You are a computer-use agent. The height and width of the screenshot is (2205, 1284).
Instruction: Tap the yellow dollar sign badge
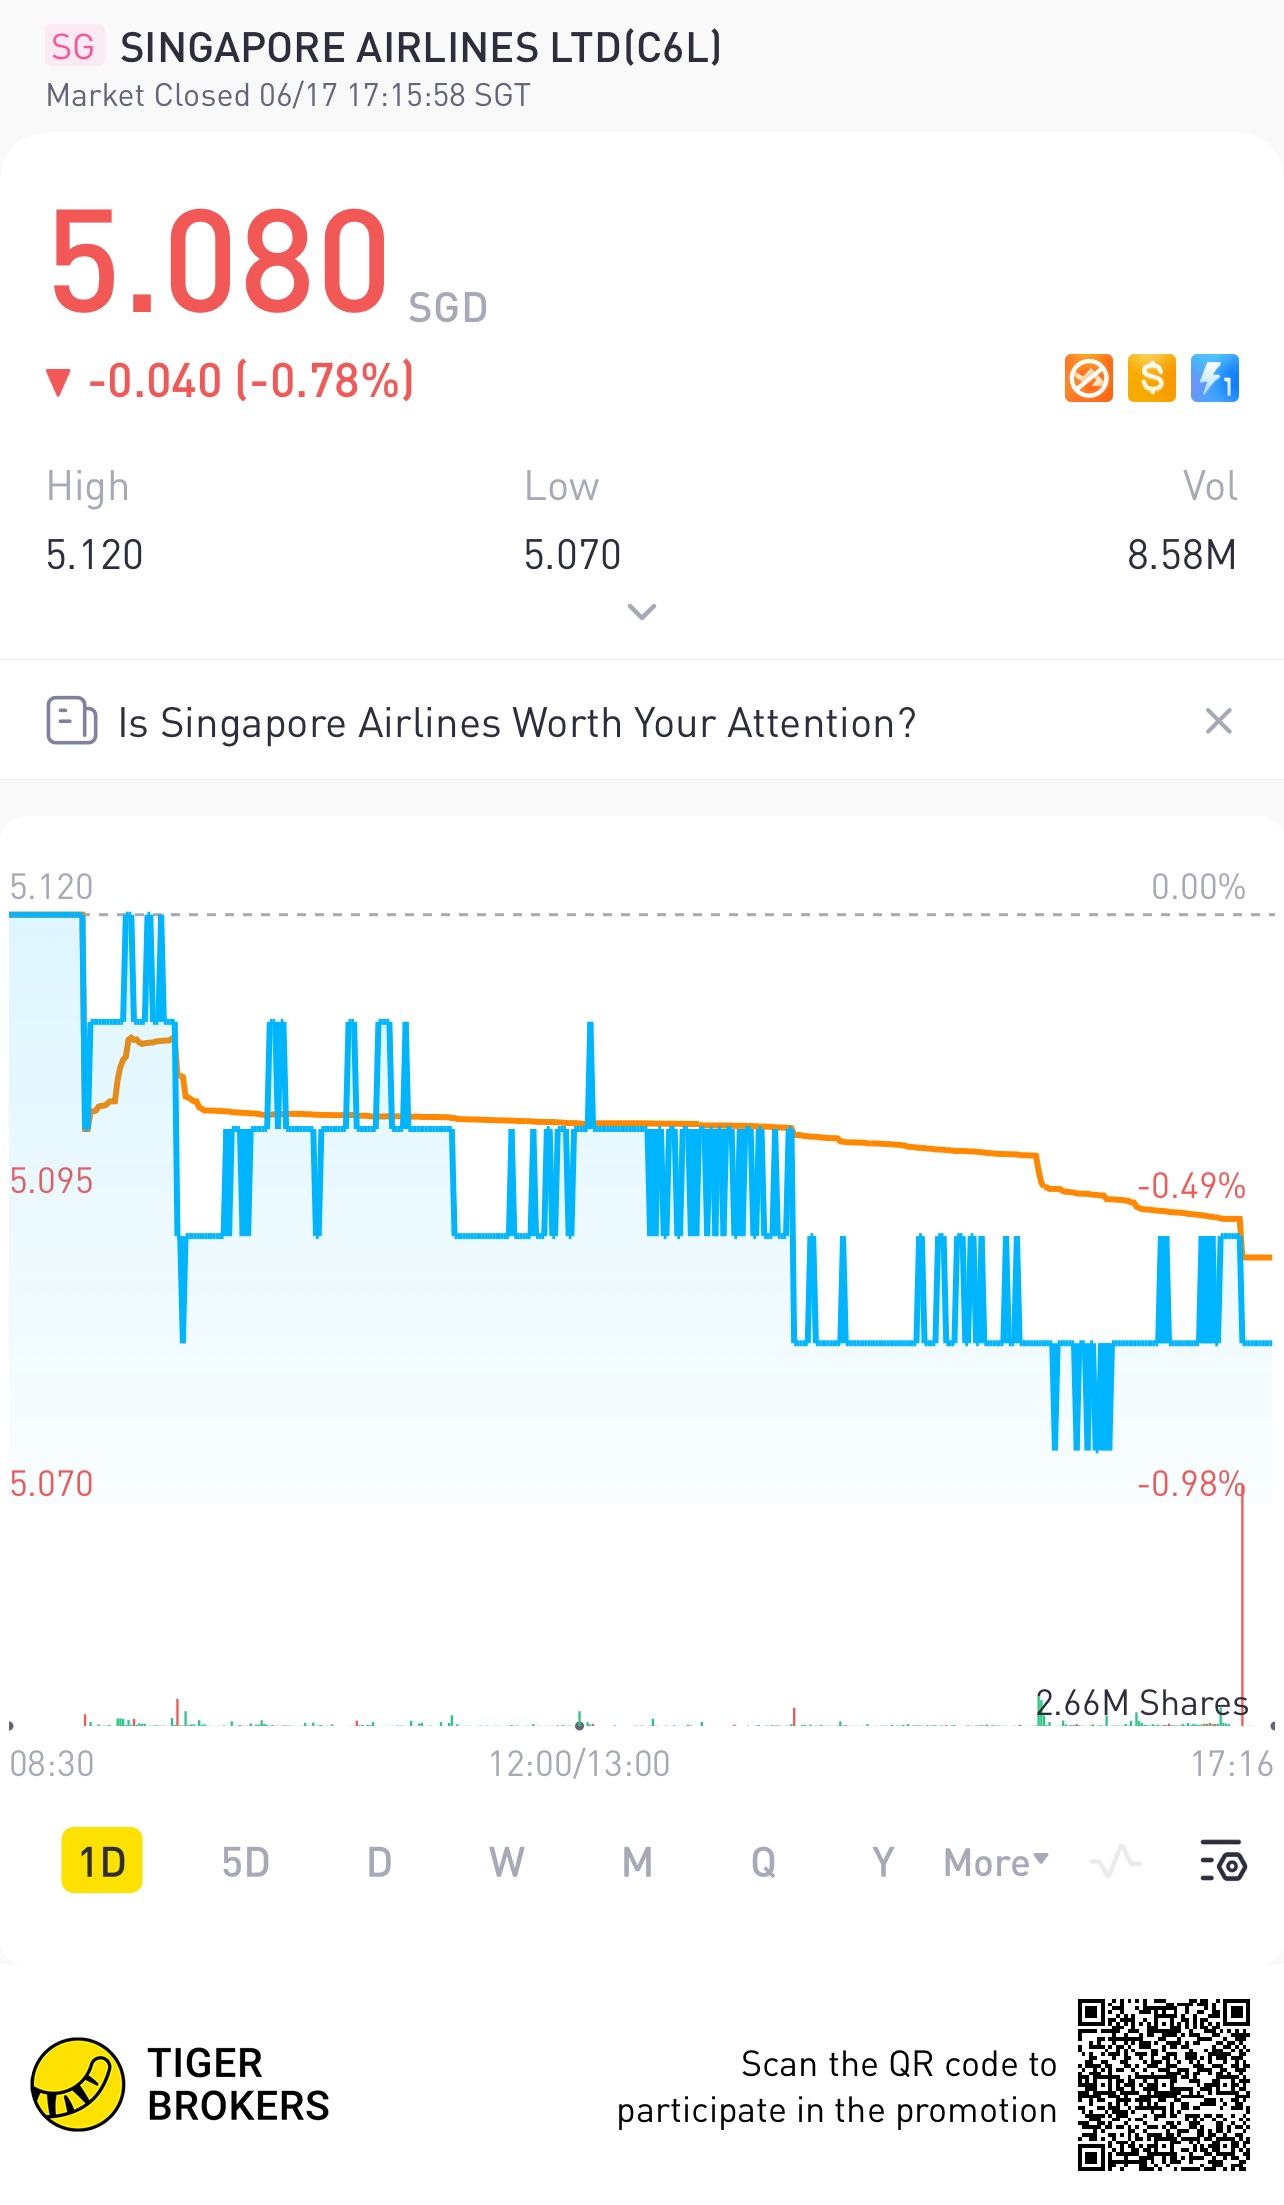(1151, 379)
